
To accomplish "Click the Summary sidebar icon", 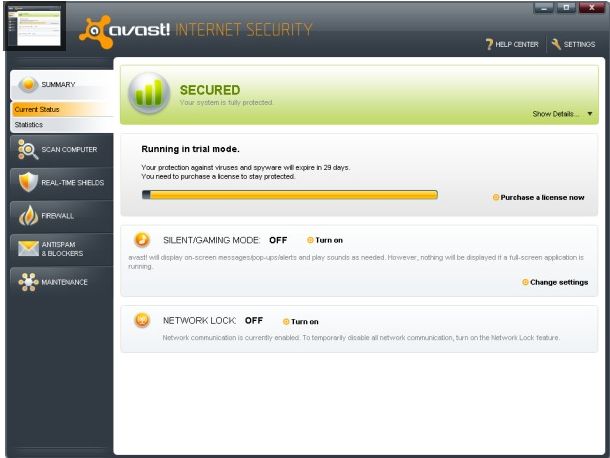I will (x=28, y=85).
